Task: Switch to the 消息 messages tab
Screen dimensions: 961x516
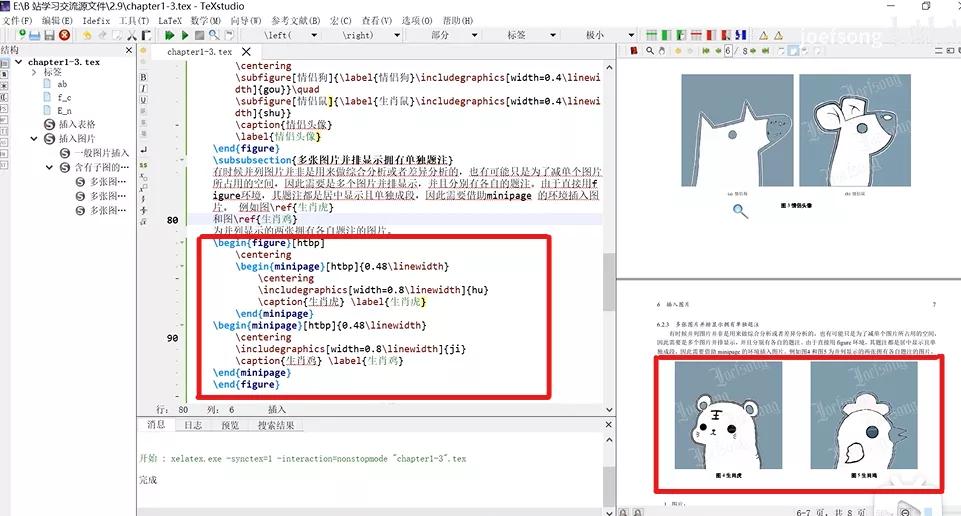Action: (x=156, y=425)
